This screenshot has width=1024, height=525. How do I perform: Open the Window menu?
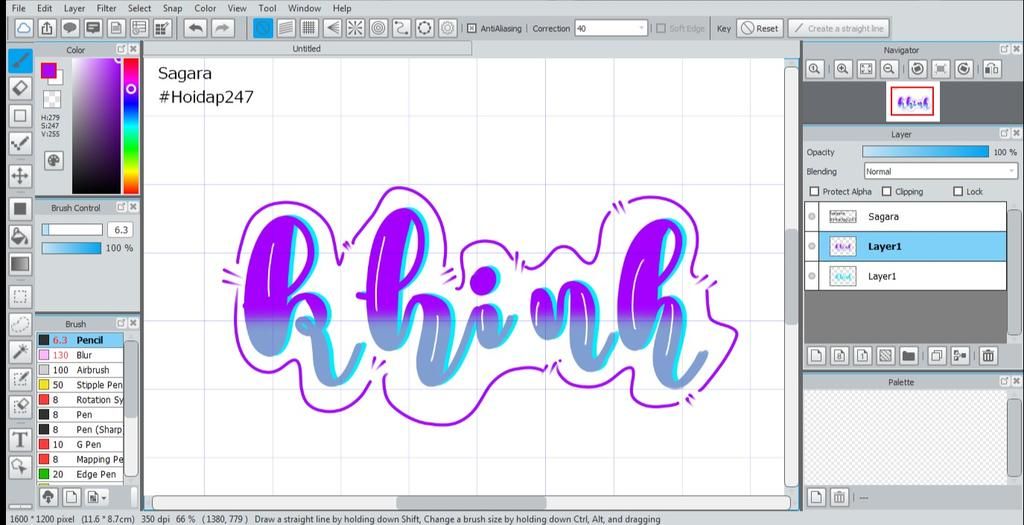point(304,8)
